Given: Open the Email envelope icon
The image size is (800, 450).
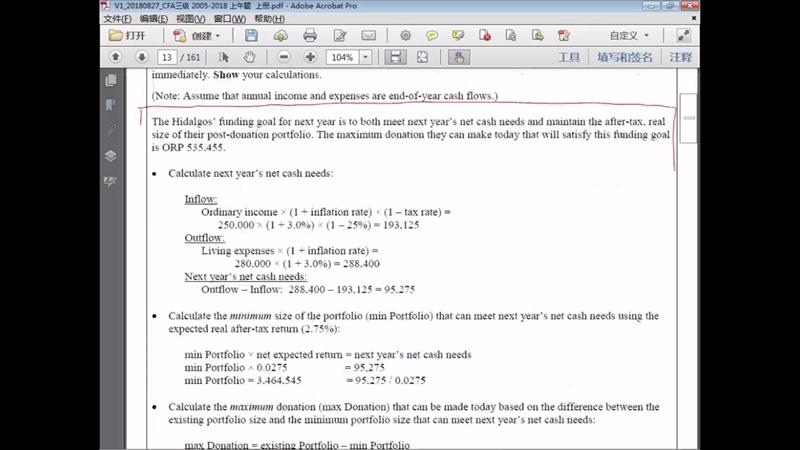Looking at the screenshot, I should point(368,36).
